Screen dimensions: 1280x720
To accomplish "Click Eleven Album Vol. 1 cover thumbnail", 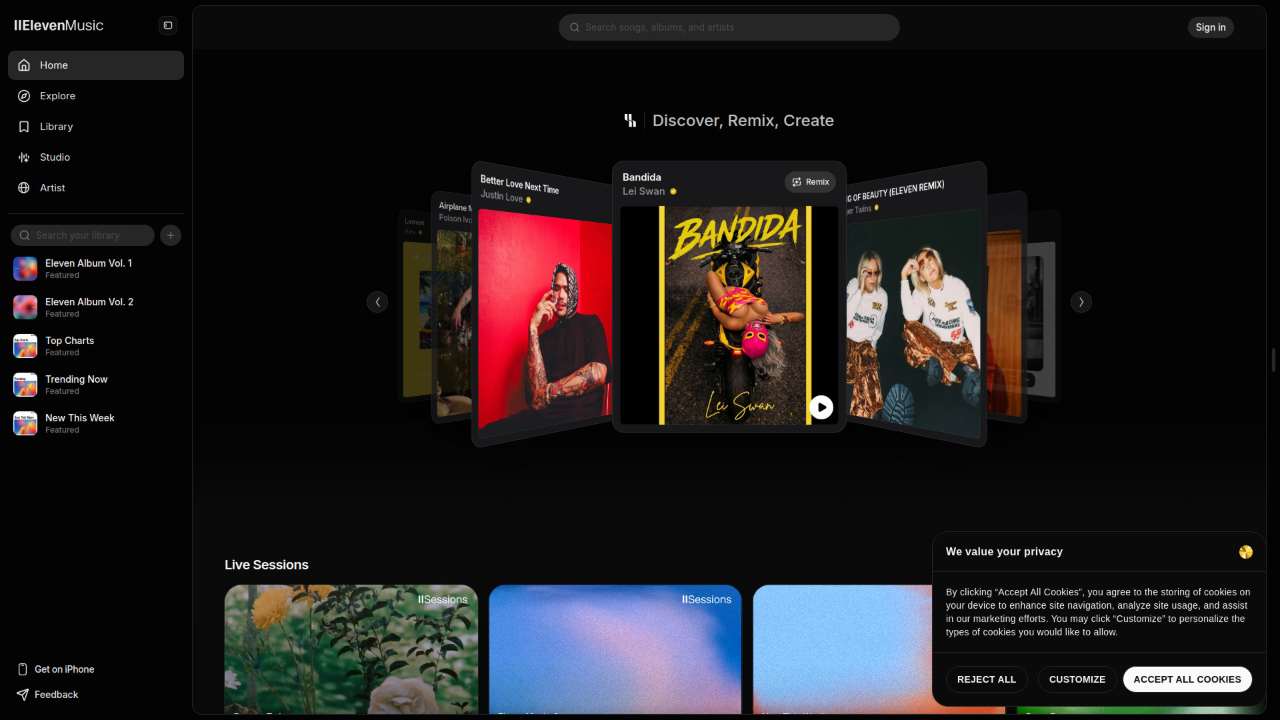I will pyautogui.click(x=25, y=269).
